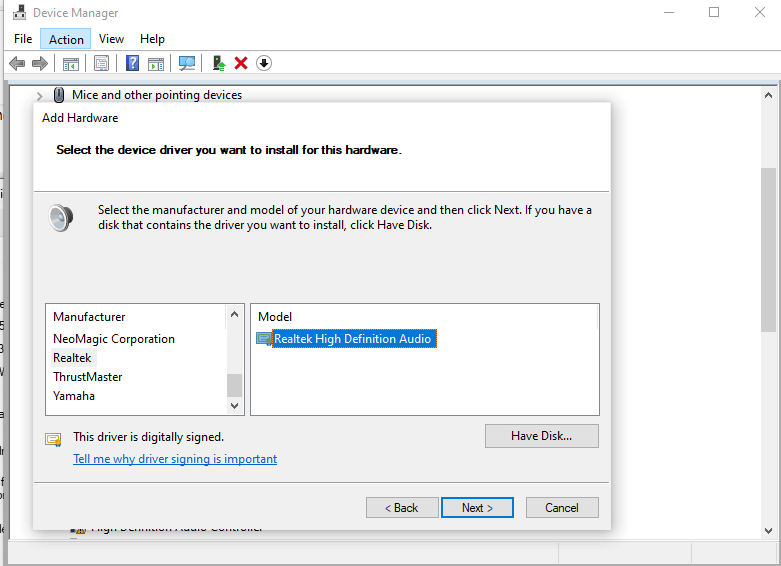Expand Mice and other pointing devices
The image size is (781, 566).
(x=39, y=96)
